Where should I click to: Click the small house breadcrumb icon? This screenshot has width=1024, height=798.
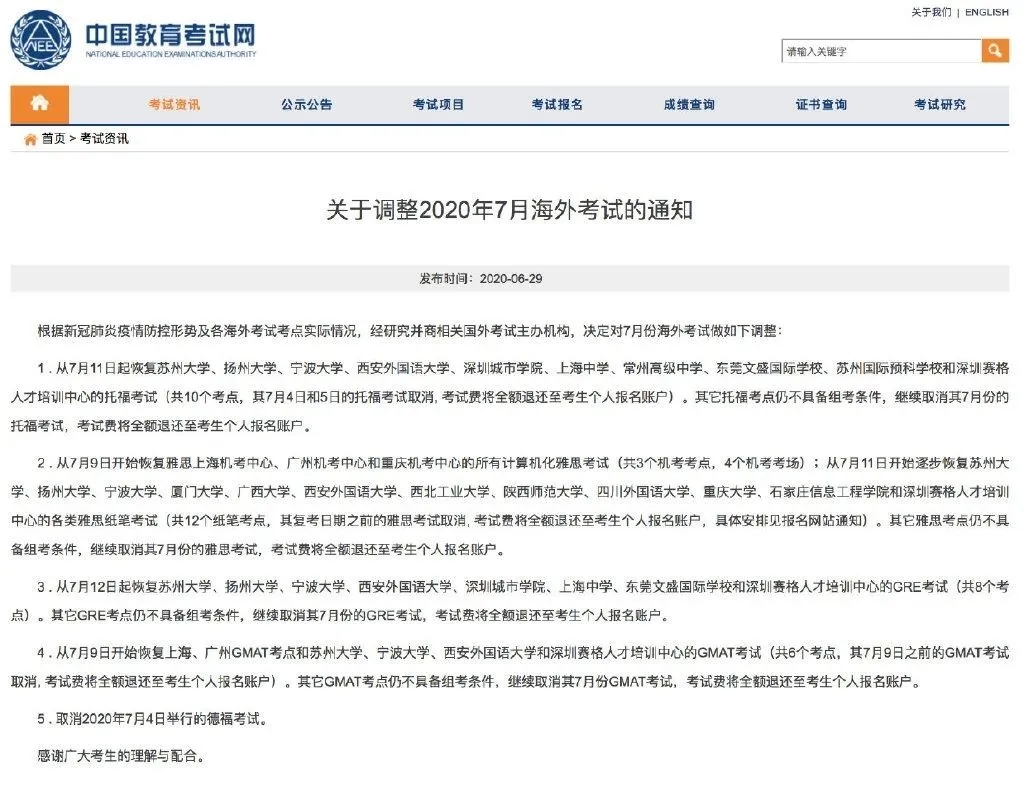(x=30, y=139)
